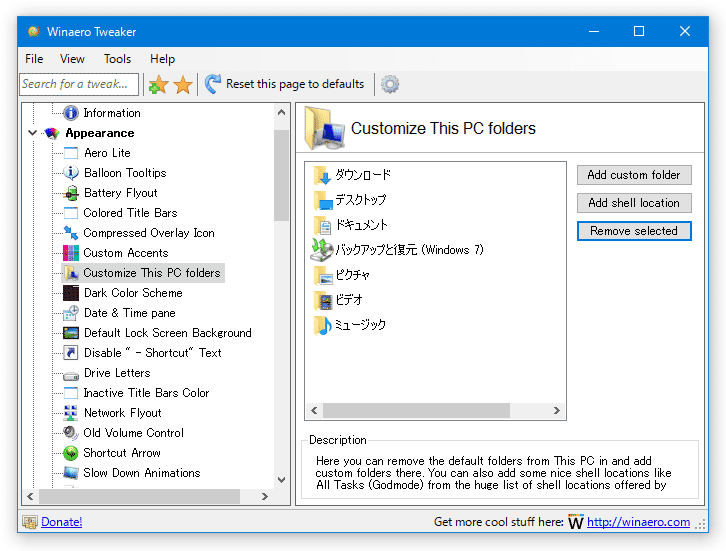Screen dimensions: 726x551
Task: Open bookmarks with the orange star icon
Action: (x=183, y=85)
